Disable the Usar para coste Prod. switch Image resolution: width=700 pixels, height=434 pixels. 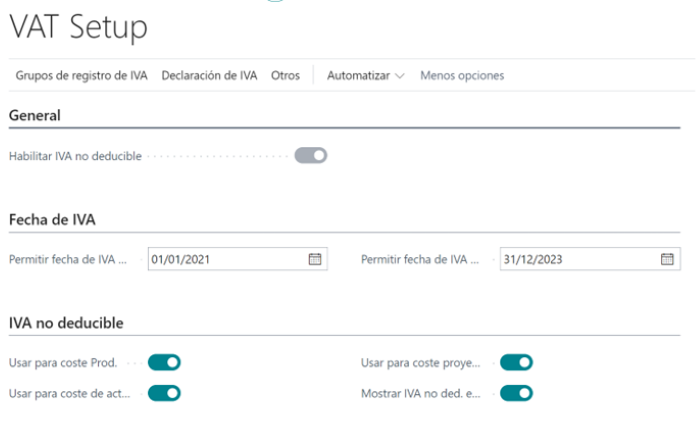coord(164,362)
